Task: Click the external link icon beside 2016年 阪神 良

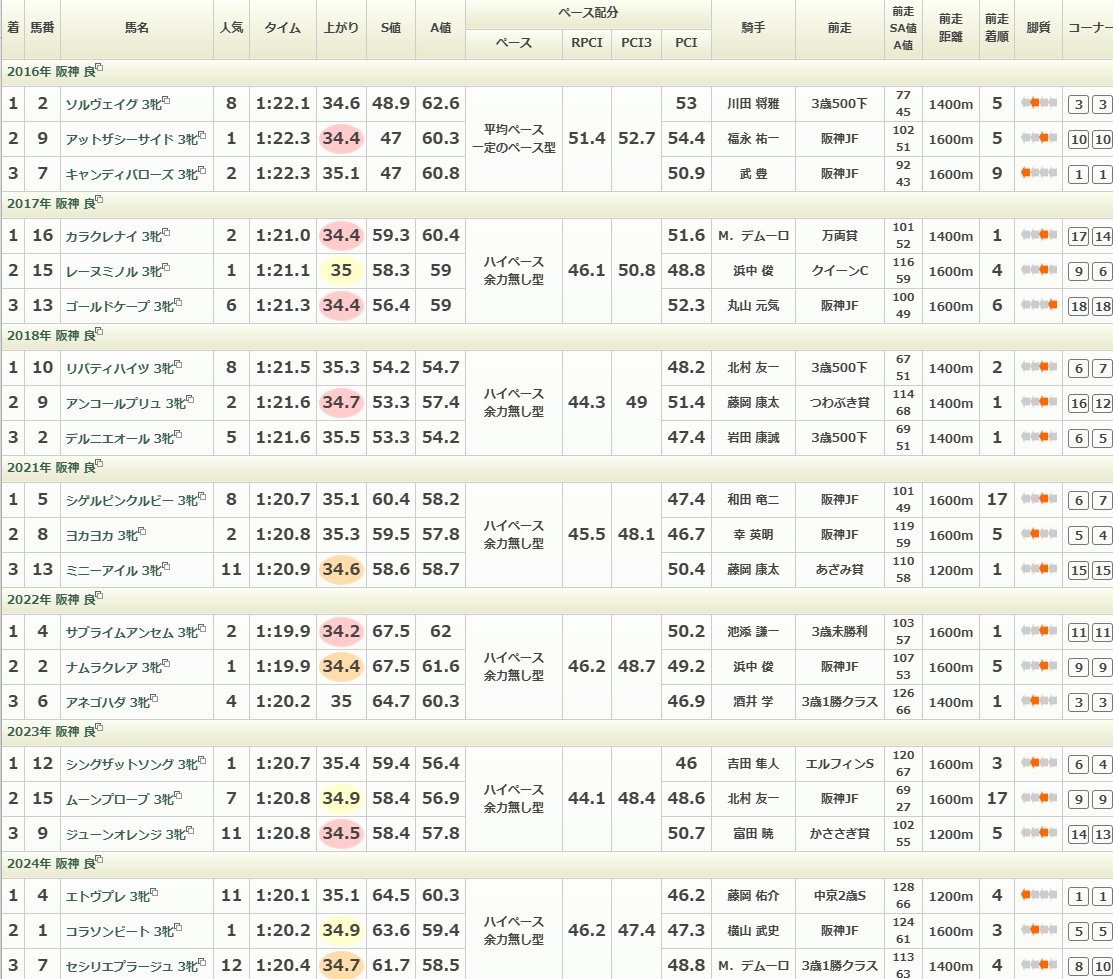Action: click(99, 69)
